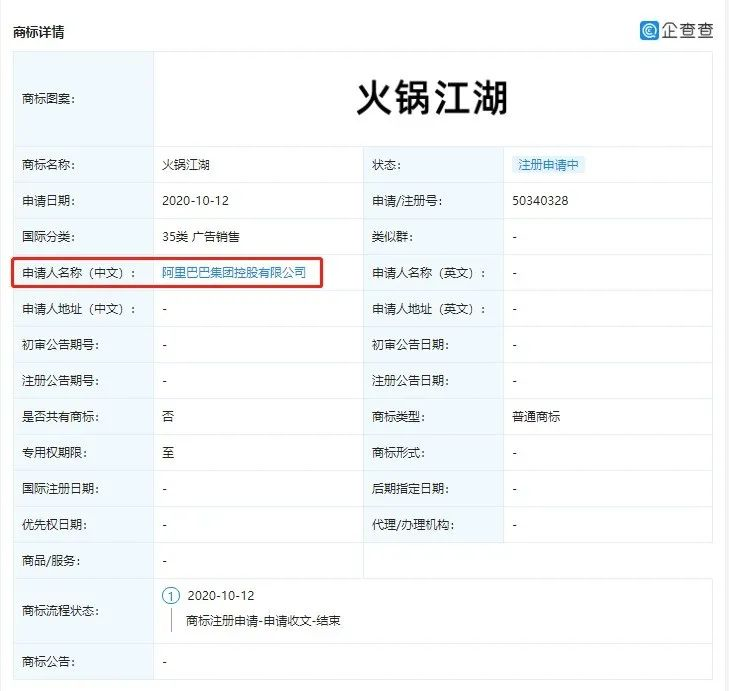729x691 pixels.
Task: Click the 是否共有商标 value 否
Action: click(x=168, y=416)
